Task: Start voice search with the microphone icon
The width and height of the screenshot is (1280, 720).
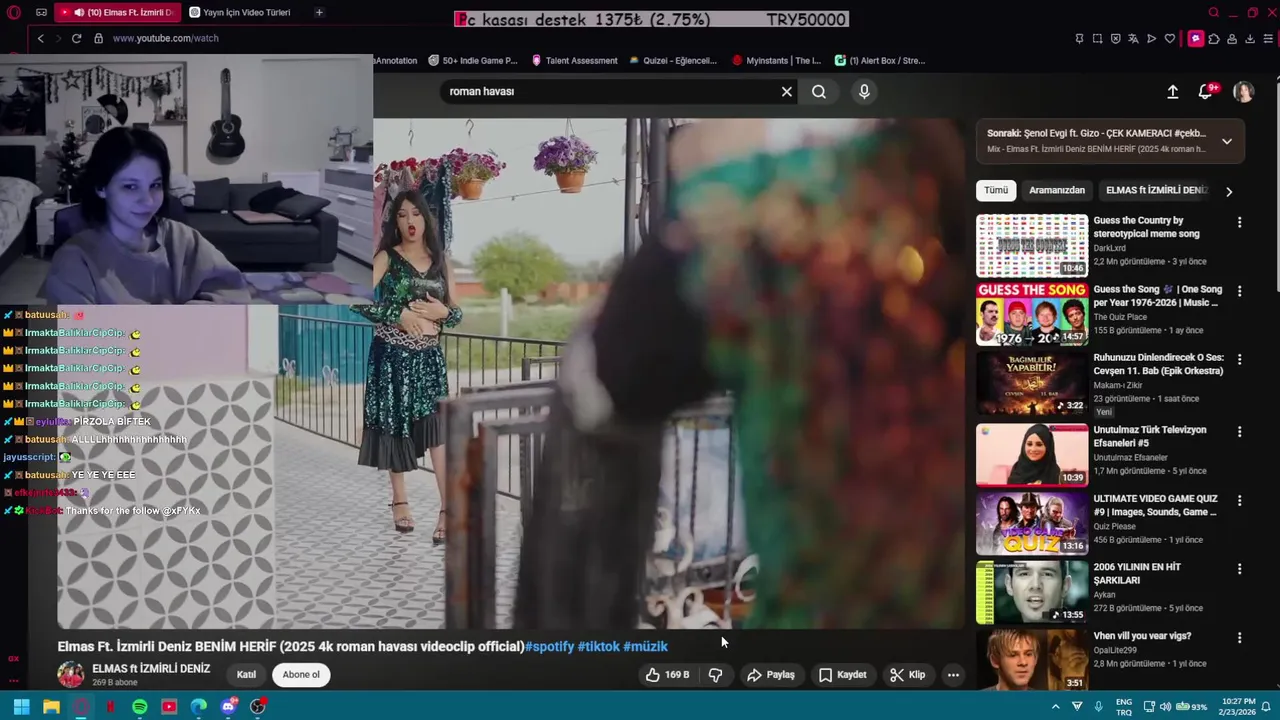Action: pyautogui.click(x=864, y=91)
